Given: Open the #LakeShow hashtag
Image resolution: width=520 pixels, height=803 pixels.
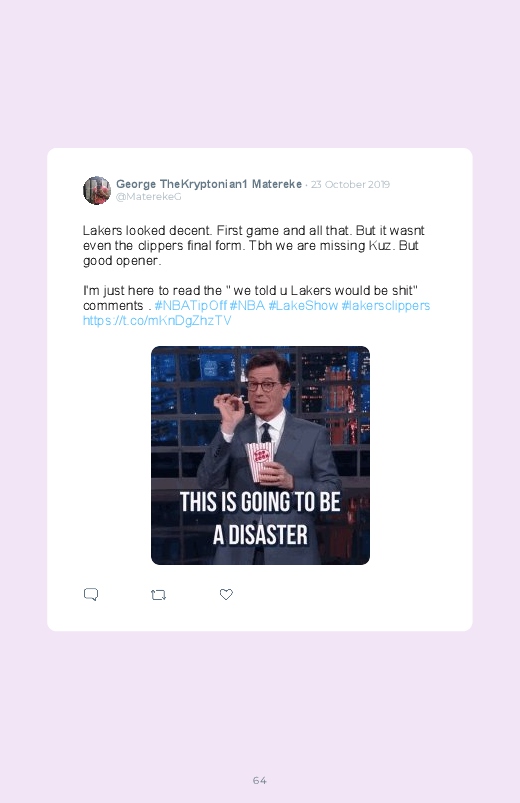Looking at the screenshot, I should pos(303,306).
